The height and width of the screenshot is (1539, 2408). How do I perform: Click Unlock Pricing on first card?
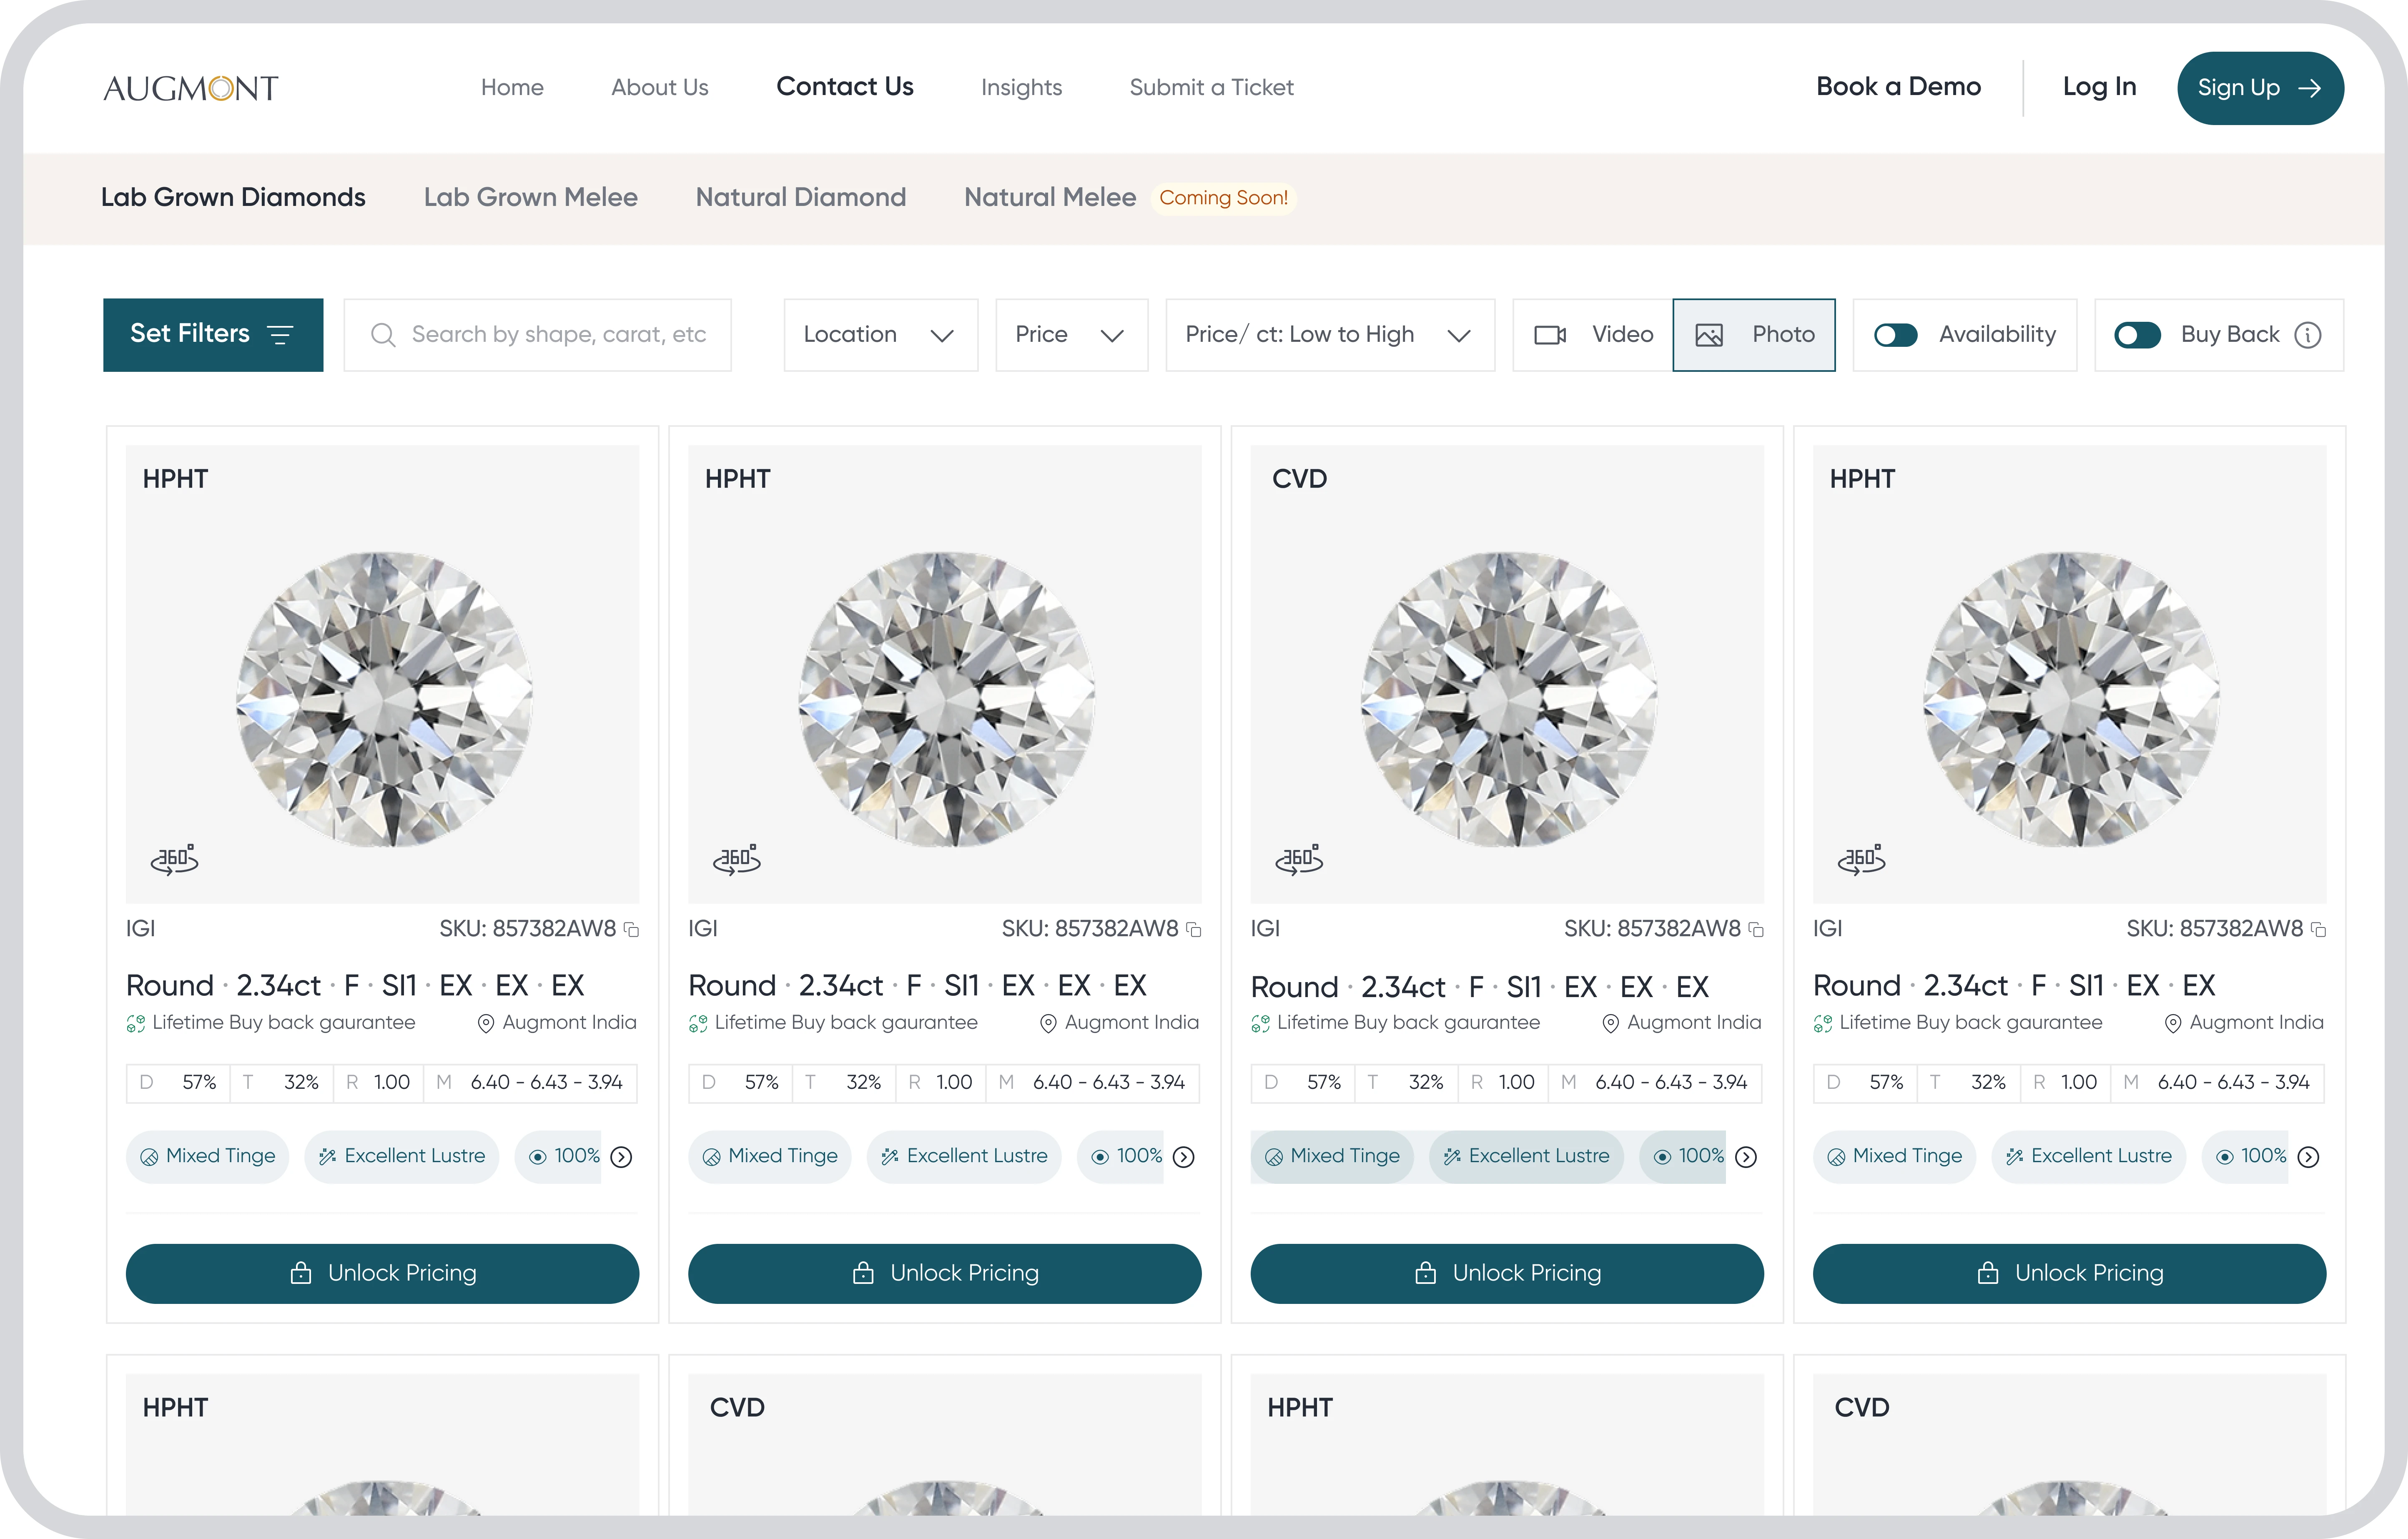[x=382, y=1273]
